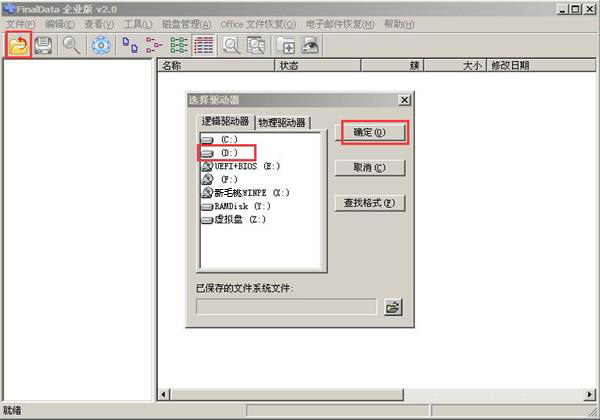Open the 文件(F) menu
The image size is (600, 420).
coord(21,24)
